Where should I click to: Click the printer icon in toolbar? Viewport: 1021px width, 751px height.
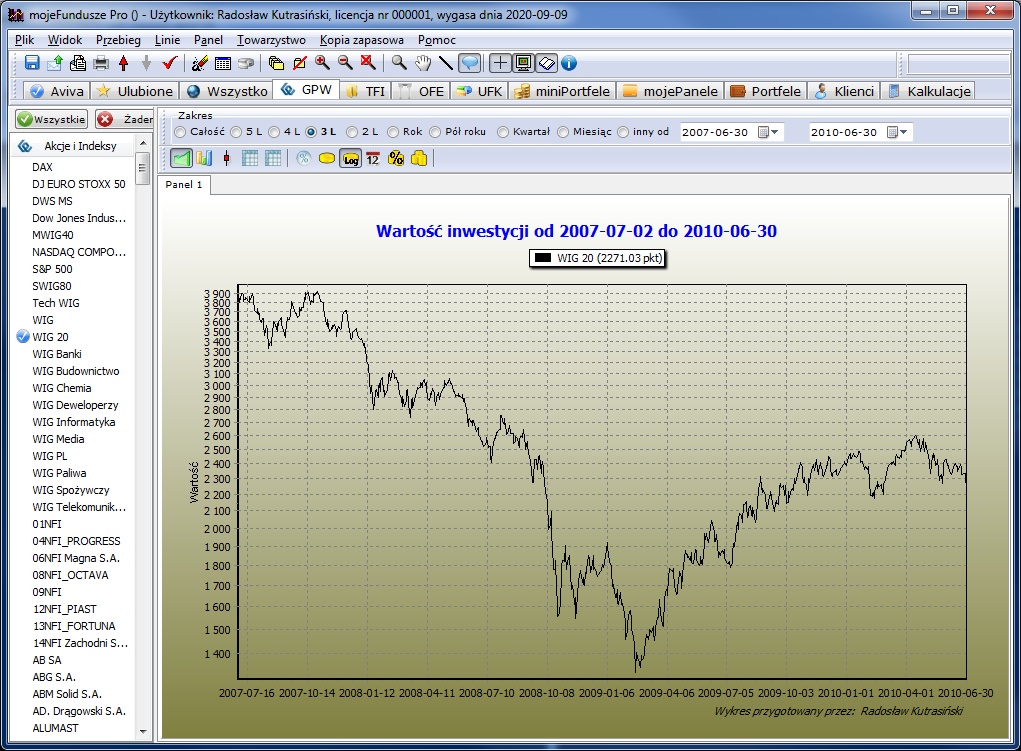(101, 63)
